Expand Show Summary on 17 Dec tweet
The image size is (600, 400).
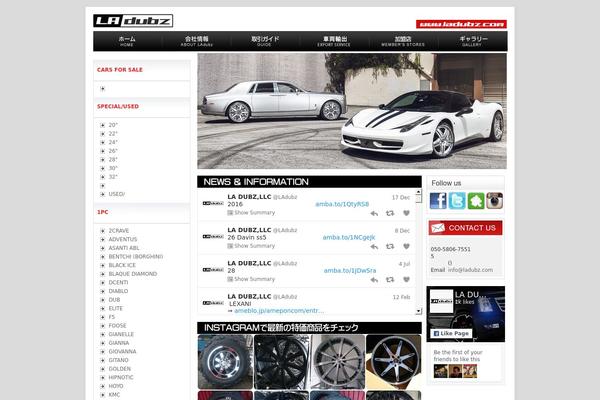click(251, 213)
